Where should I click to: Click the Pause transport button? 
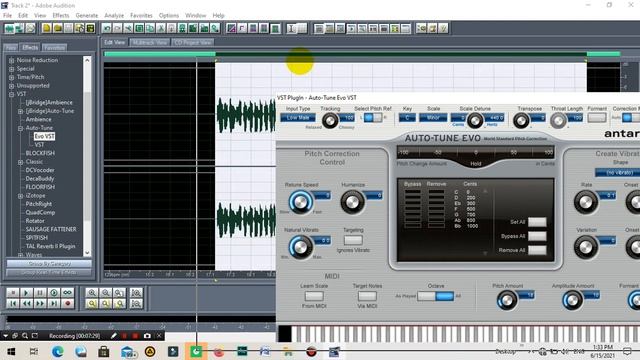[40, 293]
